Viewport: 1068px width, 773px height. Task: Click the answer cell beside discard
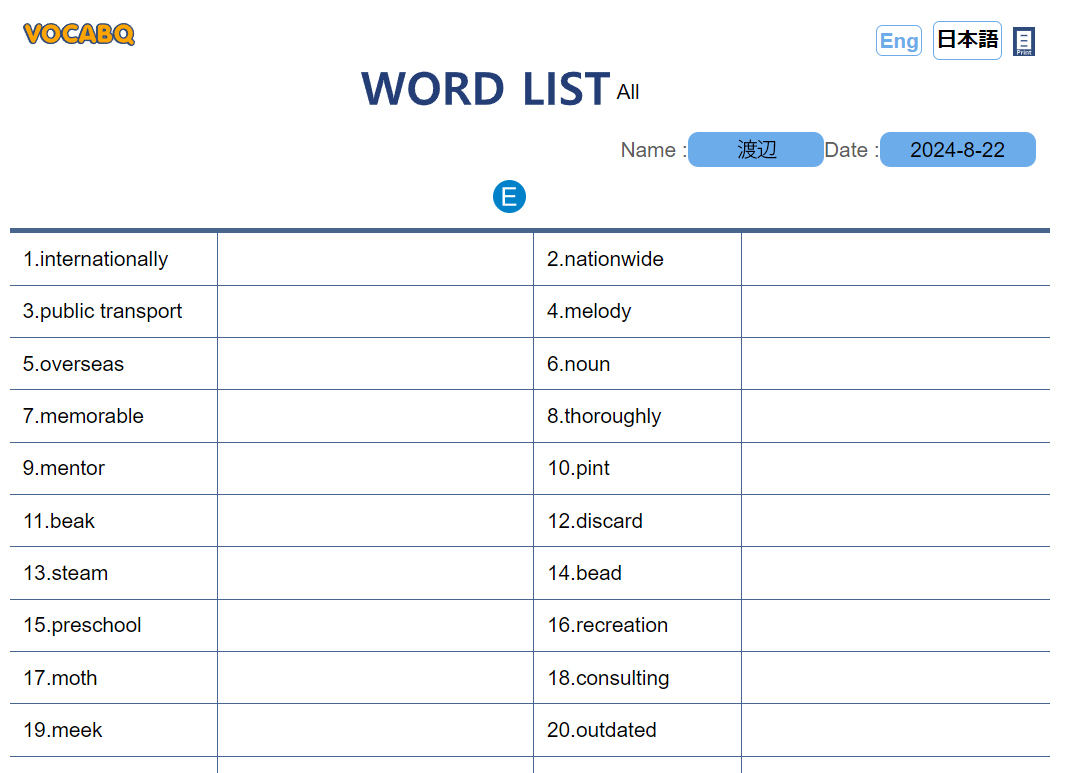896,521
